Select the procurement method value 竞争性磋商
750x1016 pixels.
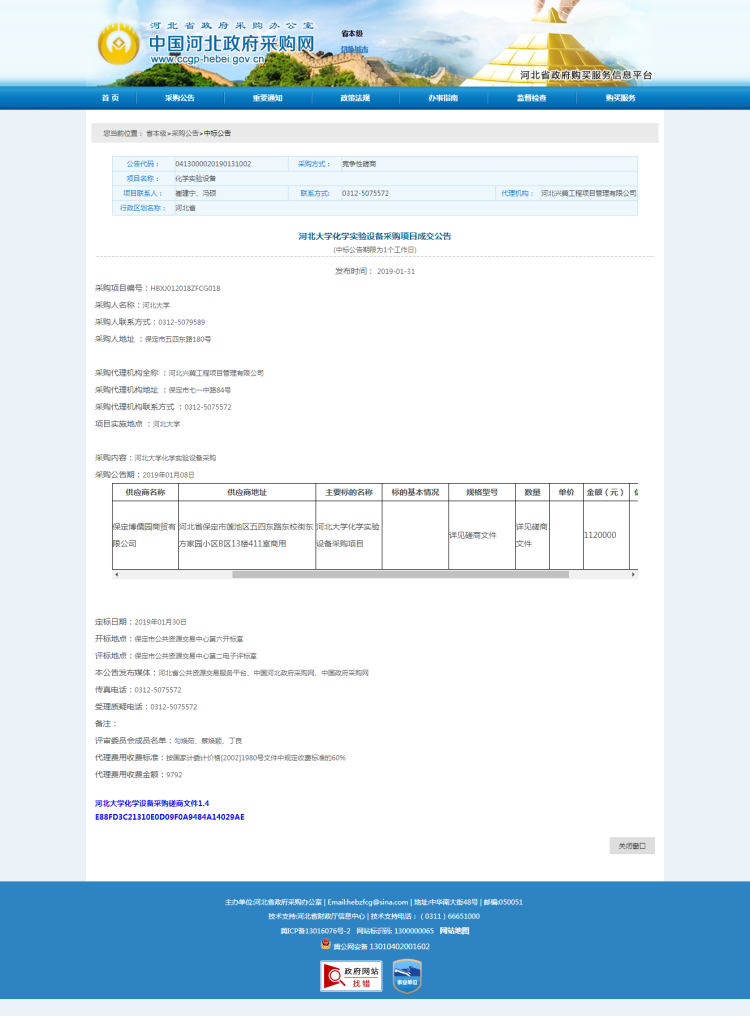[x=359, y=164]
